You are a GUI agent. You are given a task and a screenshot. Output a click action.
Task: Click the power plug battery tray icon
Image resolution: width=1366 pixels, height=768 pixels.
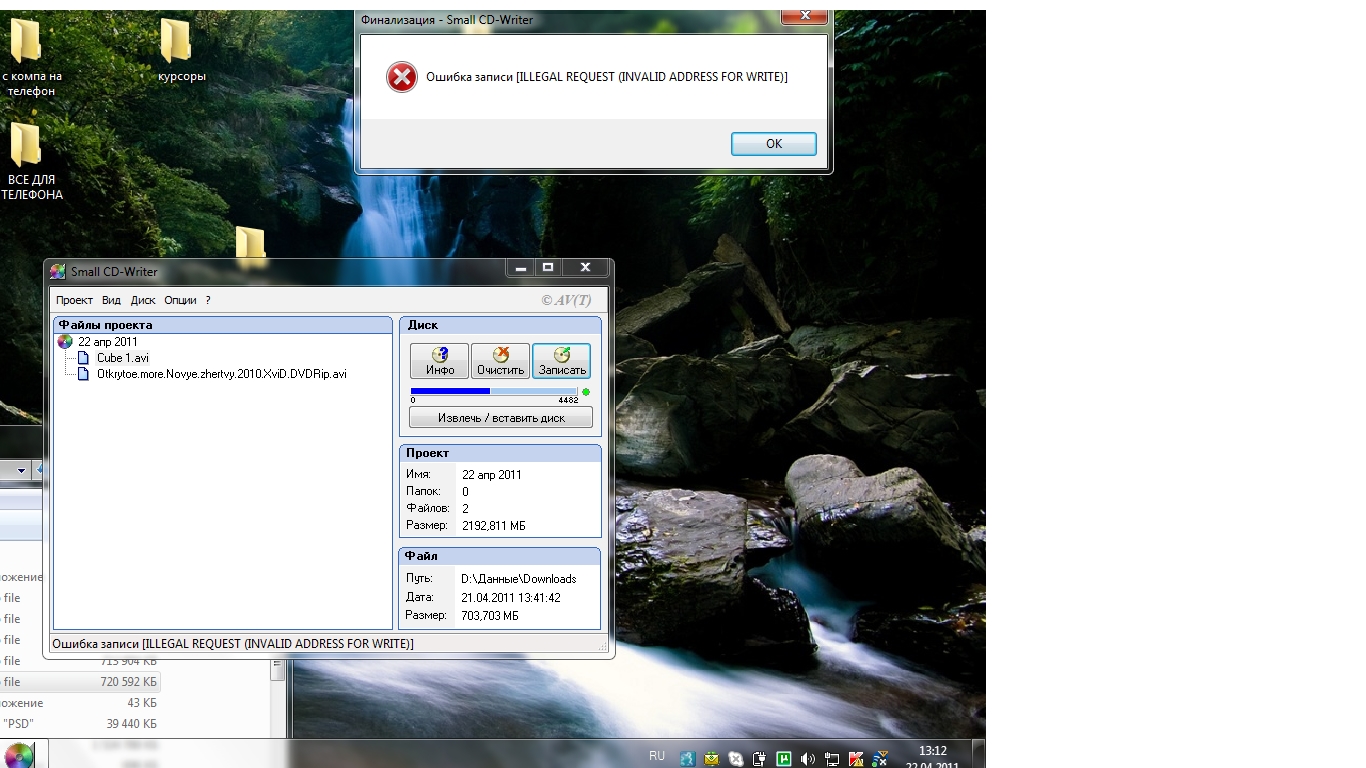759,759
